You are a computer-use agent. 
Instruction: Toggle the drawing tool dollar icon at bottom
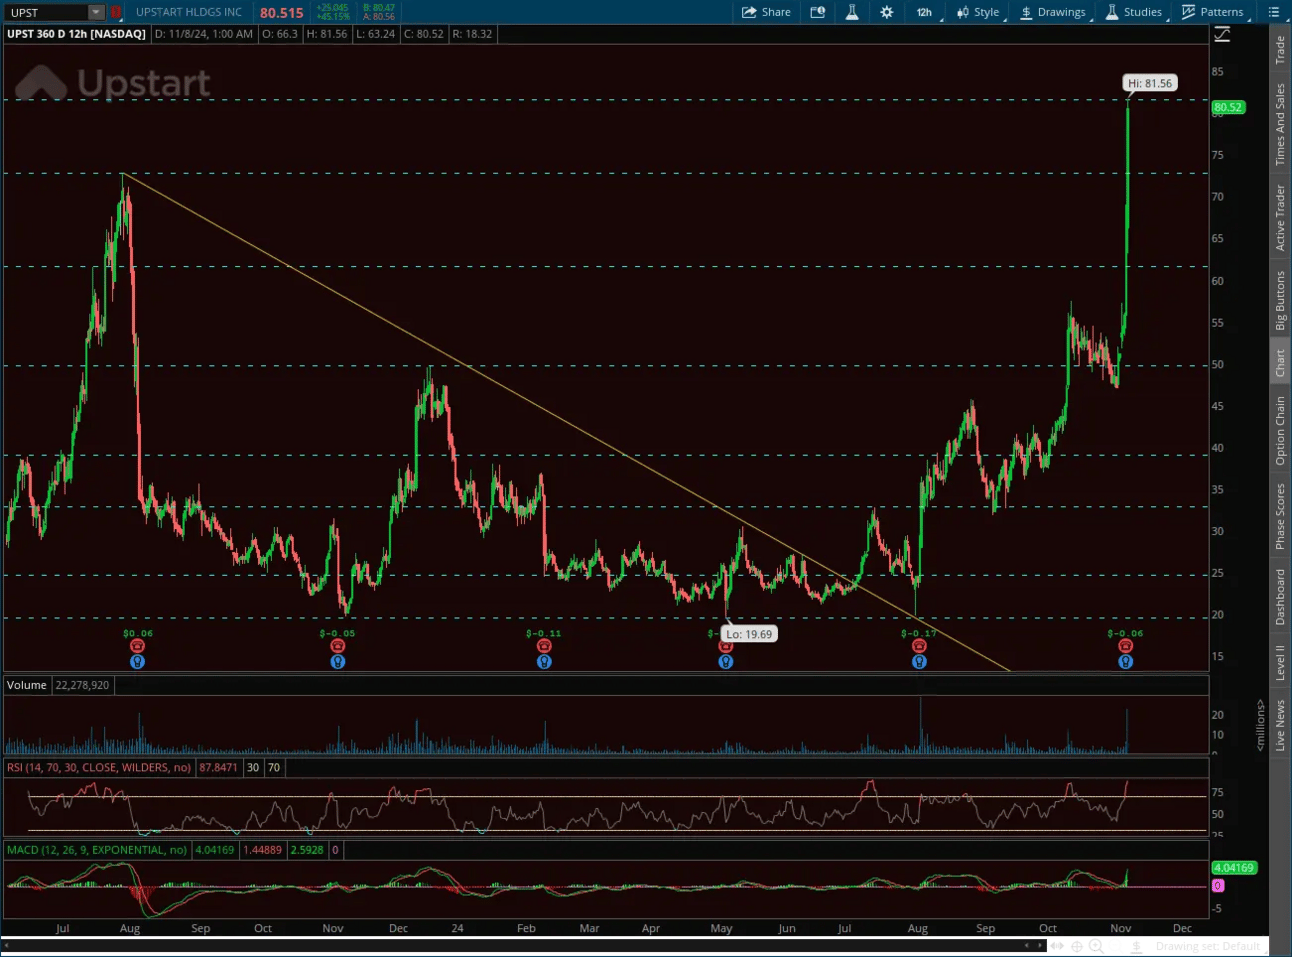(1137, 946)
